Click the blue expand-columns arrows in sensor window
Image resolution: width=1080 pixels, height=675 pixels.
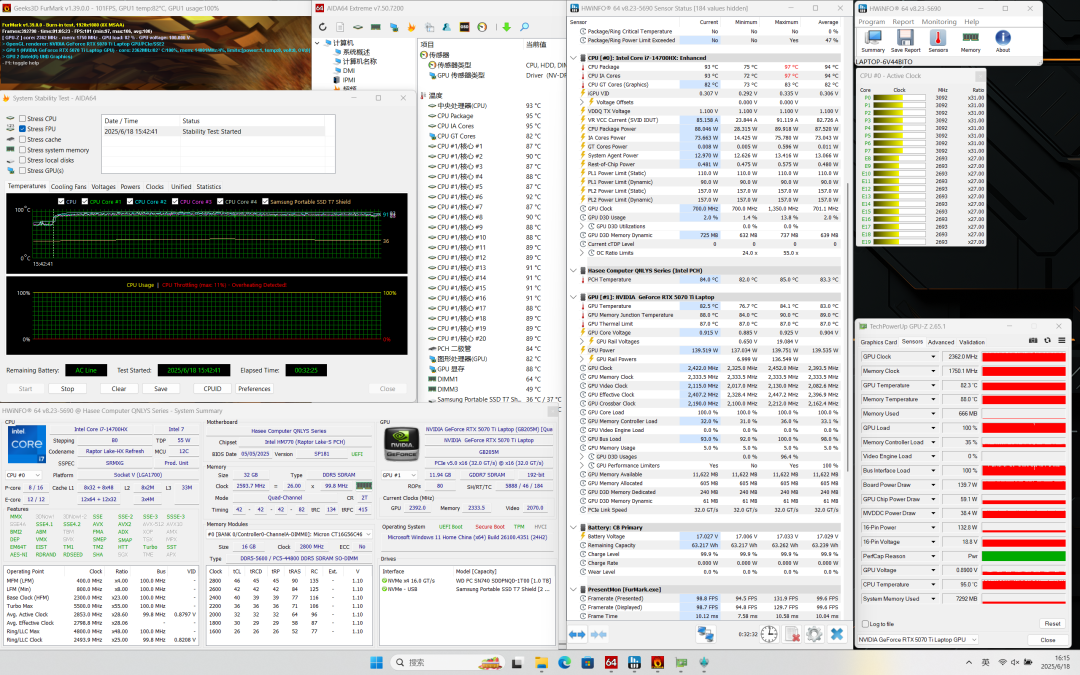click(577, 634)
